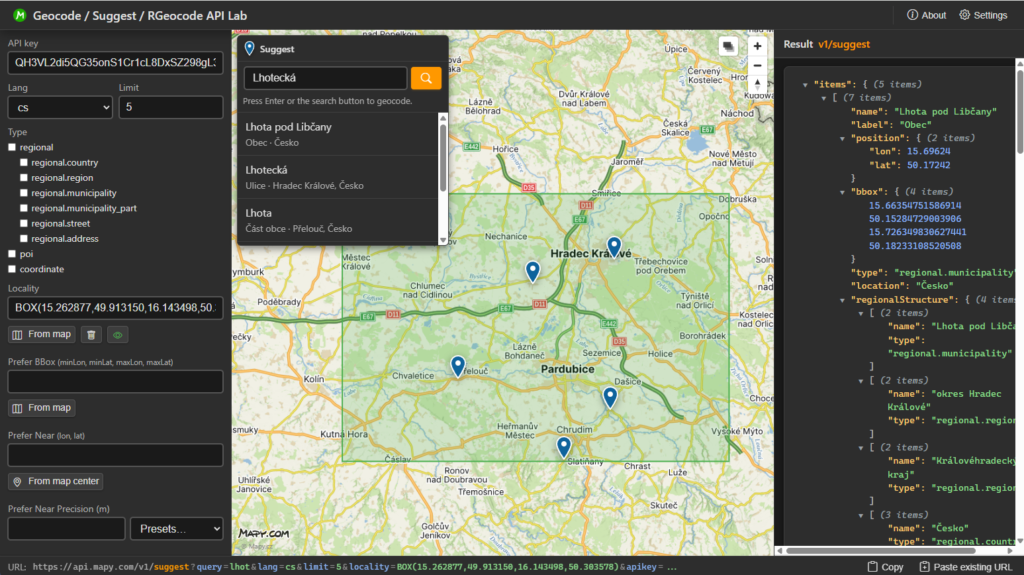Open Settings in the top bar

click(983, 15)
